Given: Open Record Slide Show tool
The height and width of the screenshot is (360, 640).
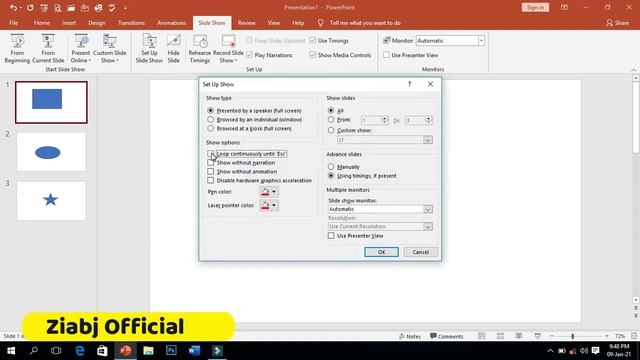Looking at the screenshot, I should 228,49.
